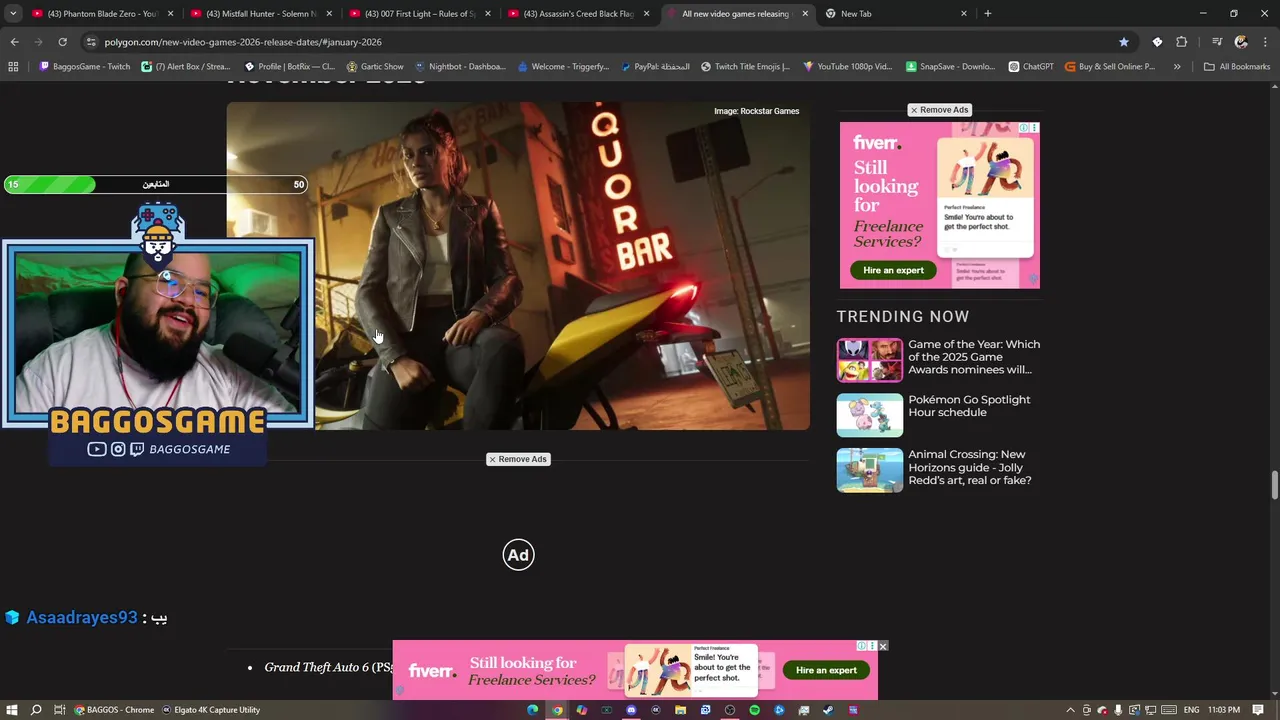
Task: Open the tab search dropdown arrow
Action: 13,14
